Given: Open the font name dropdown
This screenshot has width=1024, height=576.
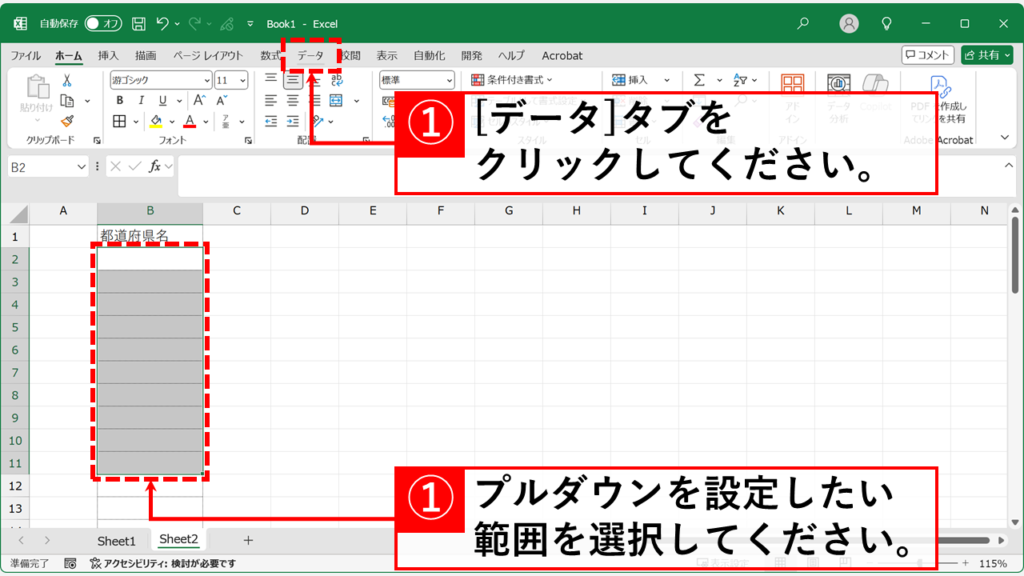Looking at the screenshot, I should point(207,80).
